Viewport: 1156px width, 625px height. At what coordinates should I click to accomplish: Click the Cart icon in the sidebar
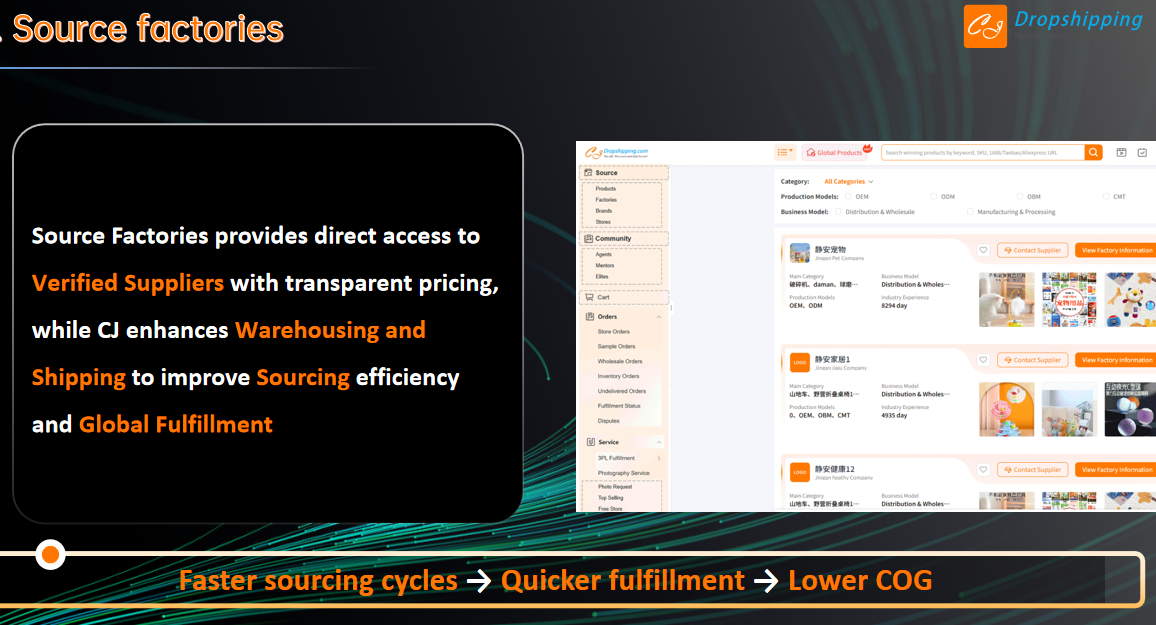(588, 297)
